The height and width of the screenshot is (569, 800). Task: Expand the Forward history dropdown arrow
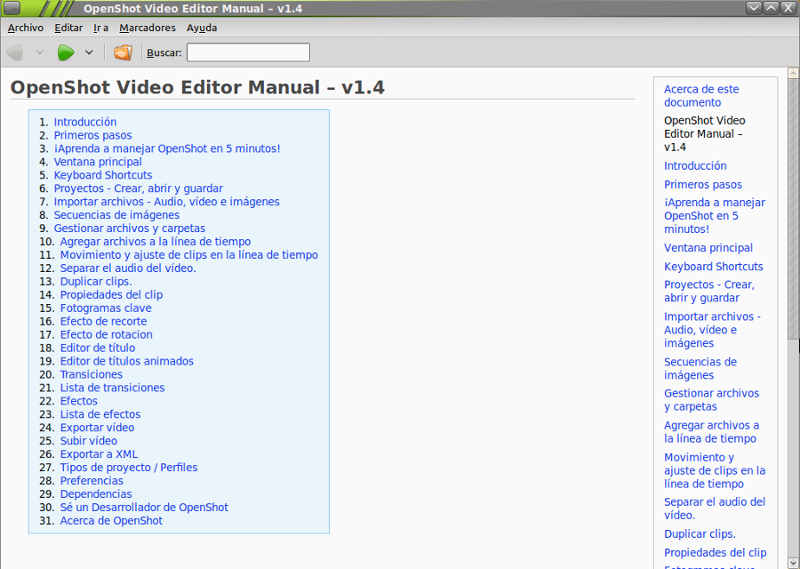pyautogui.click(x=89, y=52)
